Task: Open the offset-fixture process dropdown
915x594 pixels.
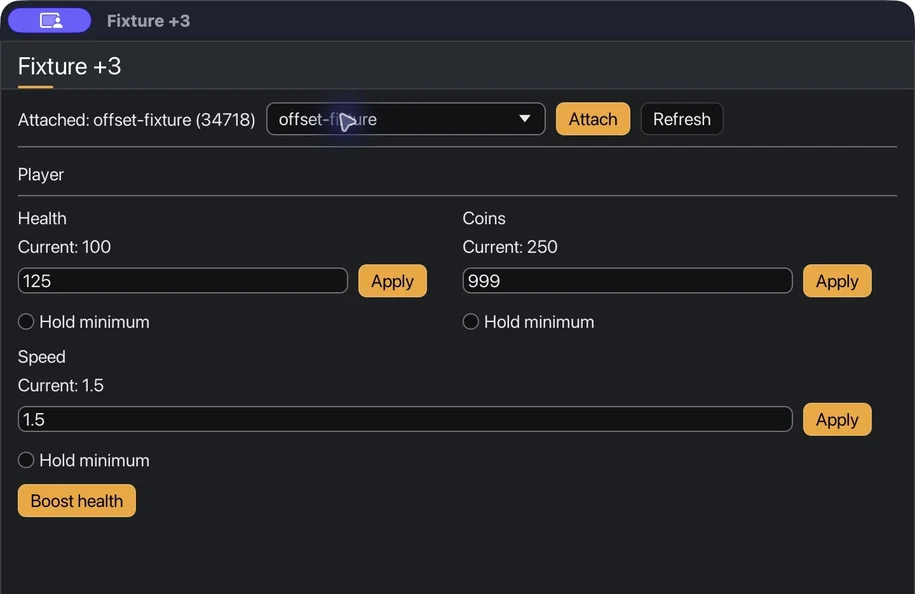Action: coord(406,119)
